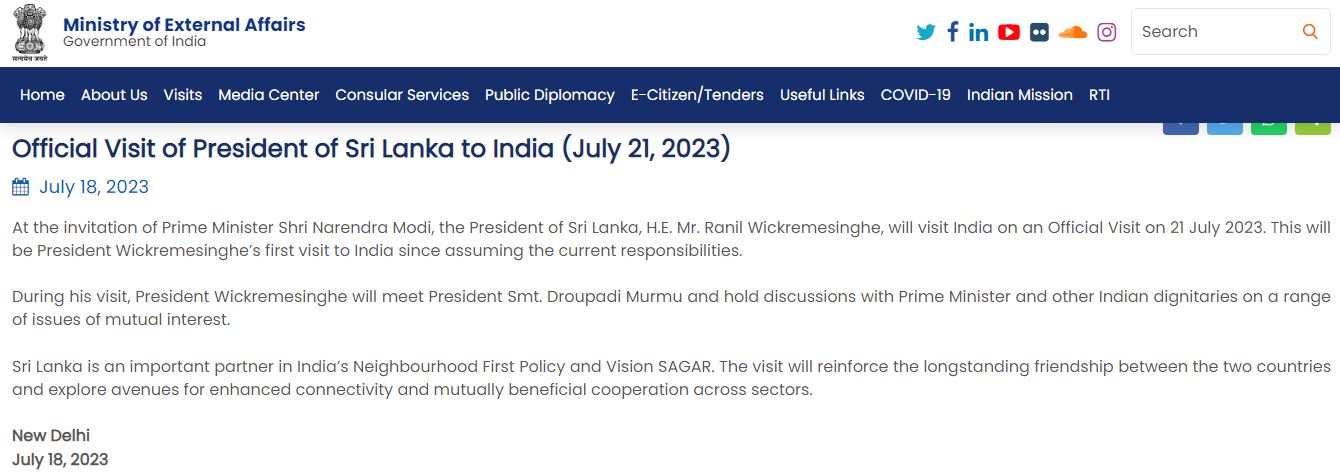Go to Home in navigation bar

pyautogui.click(x=42, y=95)
